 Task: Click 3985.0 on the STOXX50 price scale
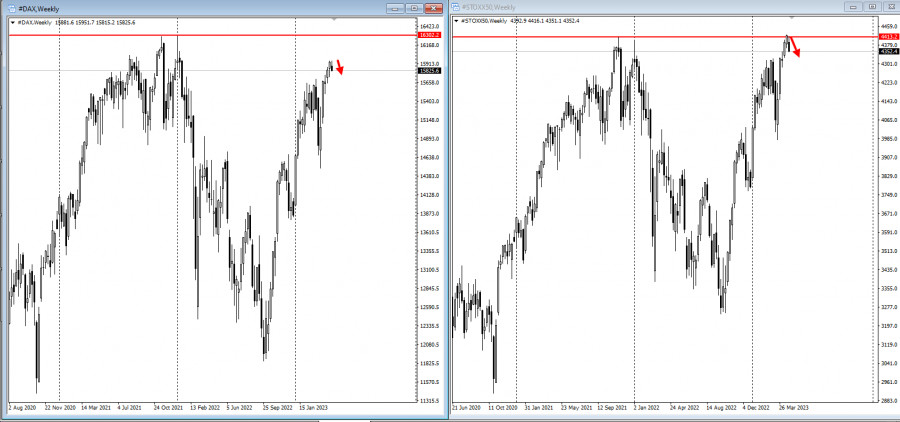pyautogui.click(x=888, y=138)
